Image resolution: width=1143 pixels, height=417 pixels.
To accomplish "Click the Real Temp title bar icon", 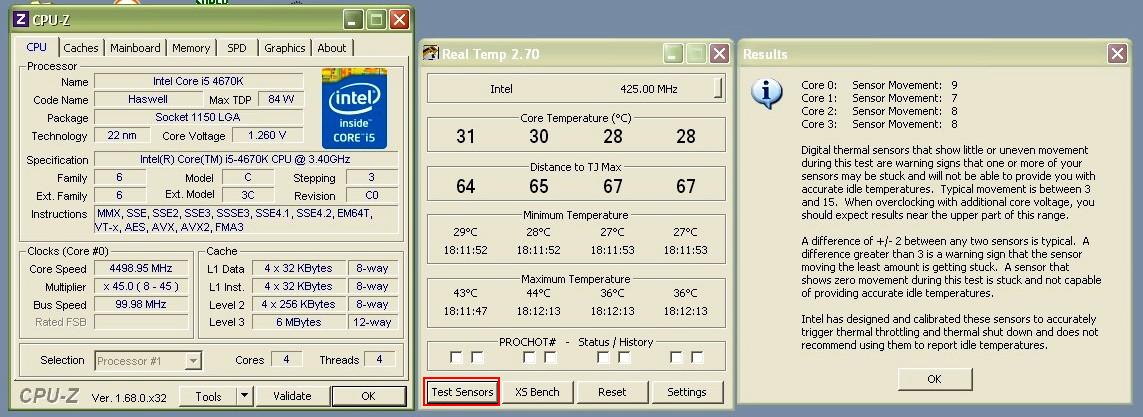I will [x=432, y=53].
